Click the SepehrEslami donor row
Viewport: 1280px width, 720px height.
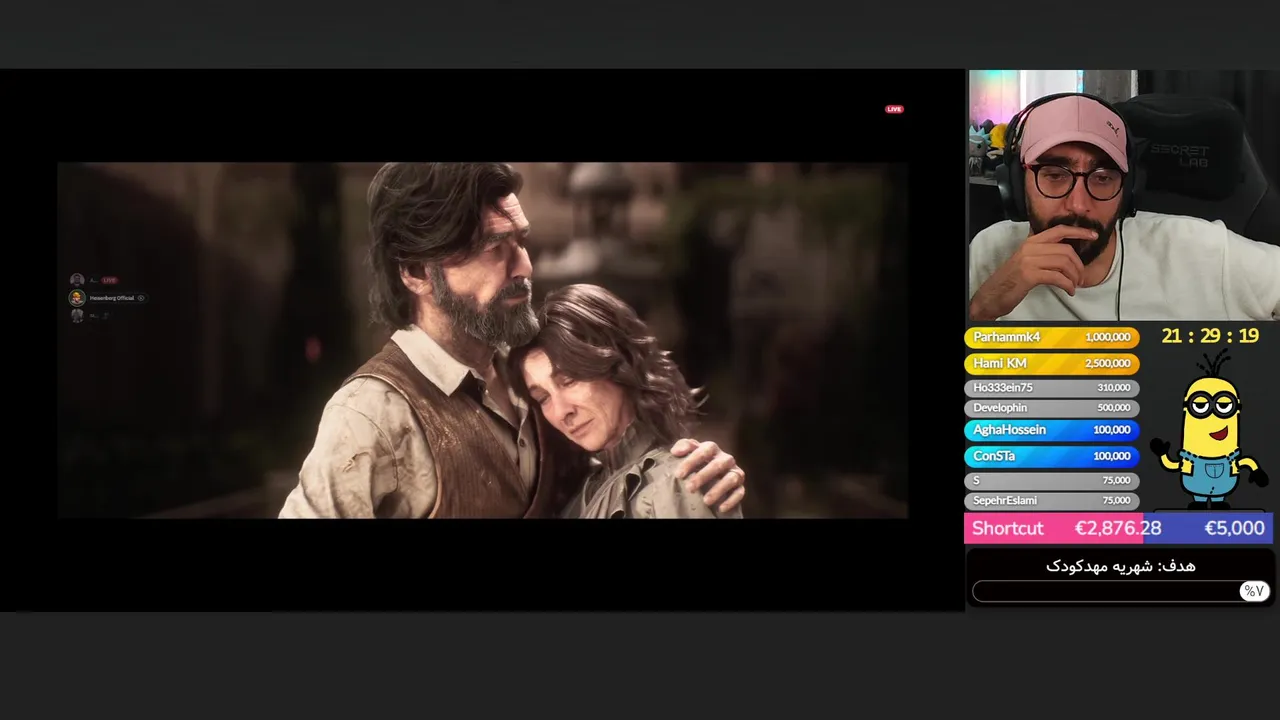[1051, 500]
